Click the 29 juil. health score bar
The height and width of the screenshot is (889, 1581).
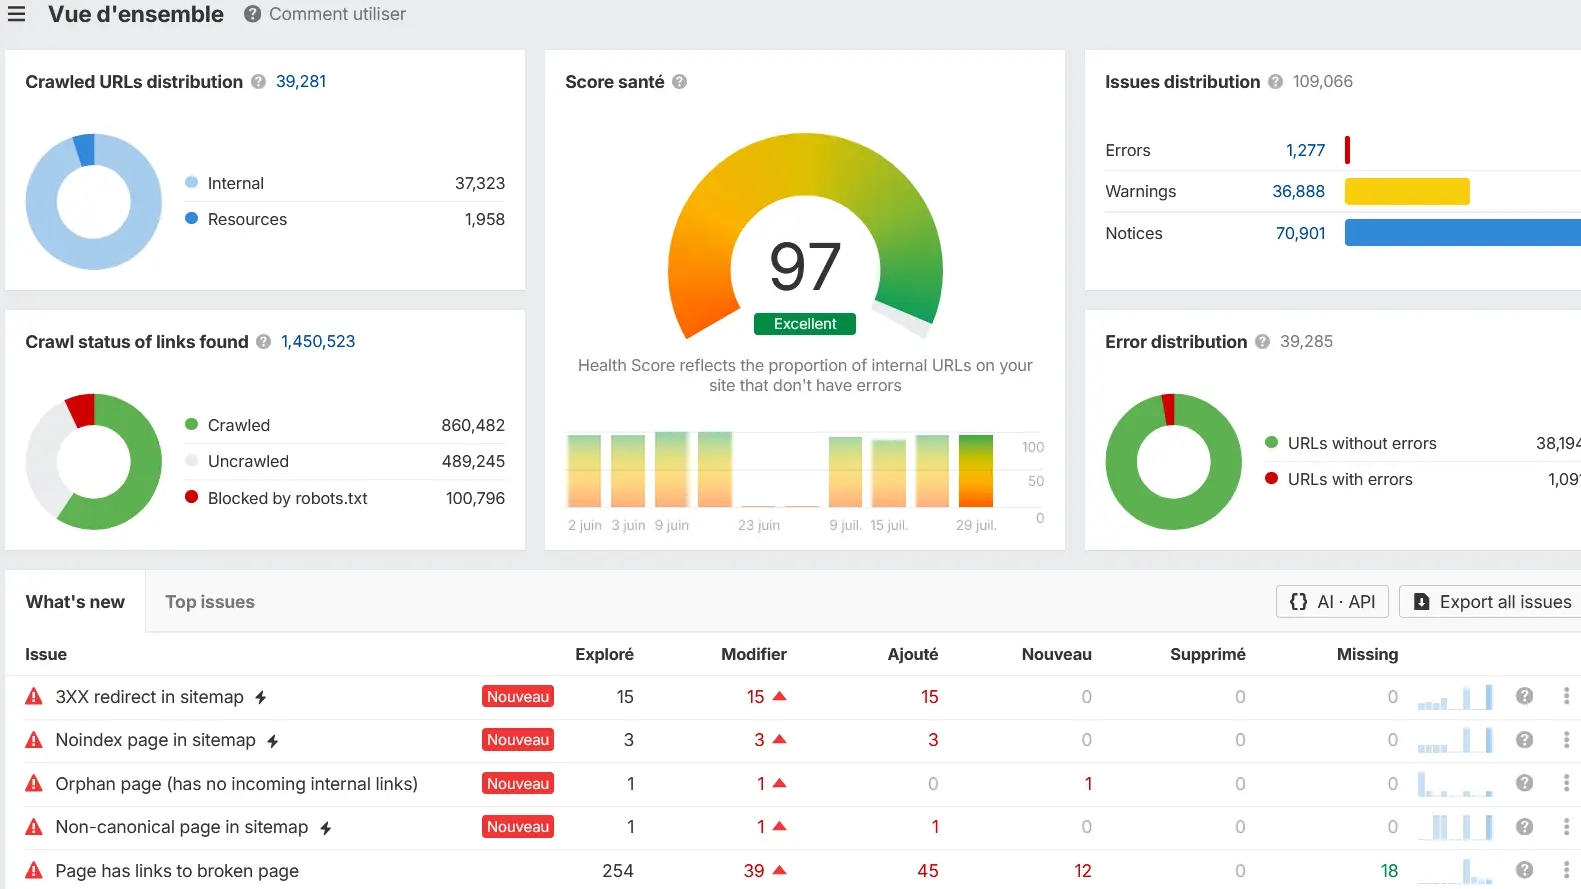976,471
